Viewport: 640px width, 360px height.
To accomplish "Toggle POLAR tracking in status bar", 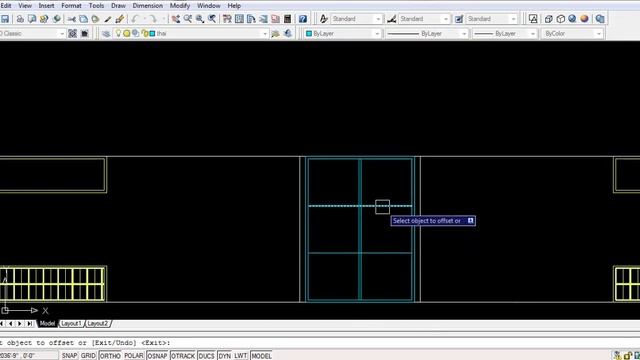I will click(134, 356).
